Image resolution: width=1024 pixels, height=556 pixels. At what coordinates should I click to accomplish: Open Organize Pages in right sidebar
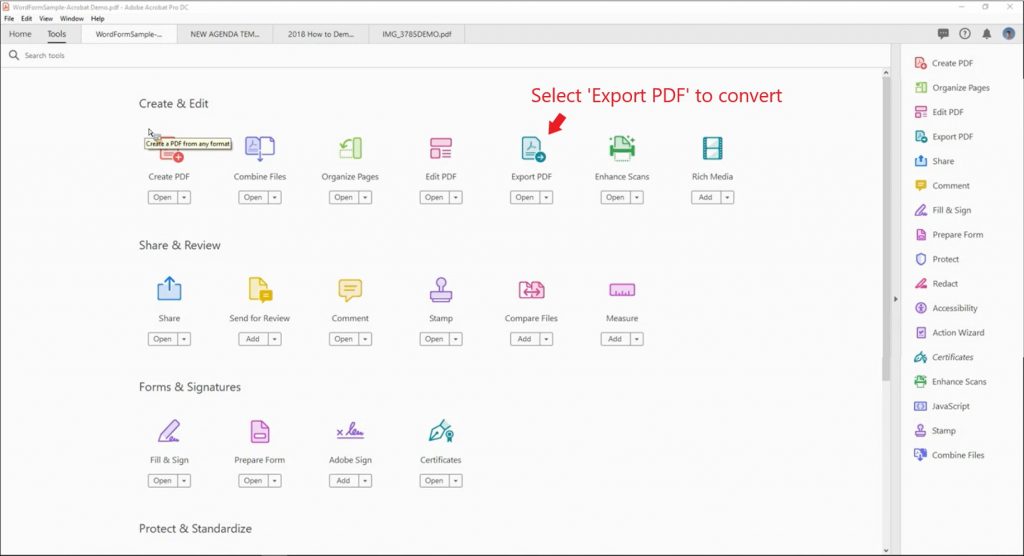[x=952, y=88]
